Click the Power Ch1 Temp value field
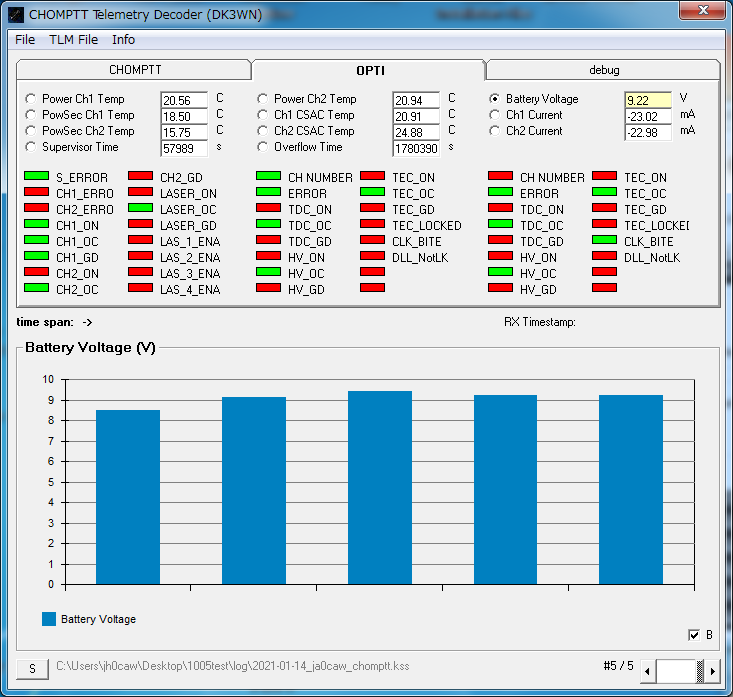Screen dimensions: 733x697 point(184,100)
